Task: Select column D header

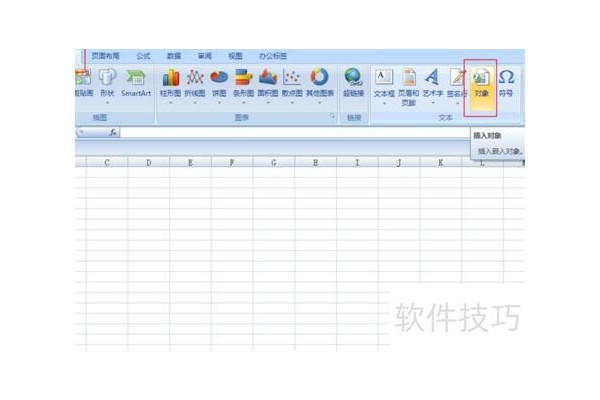Action: point(149,162)
